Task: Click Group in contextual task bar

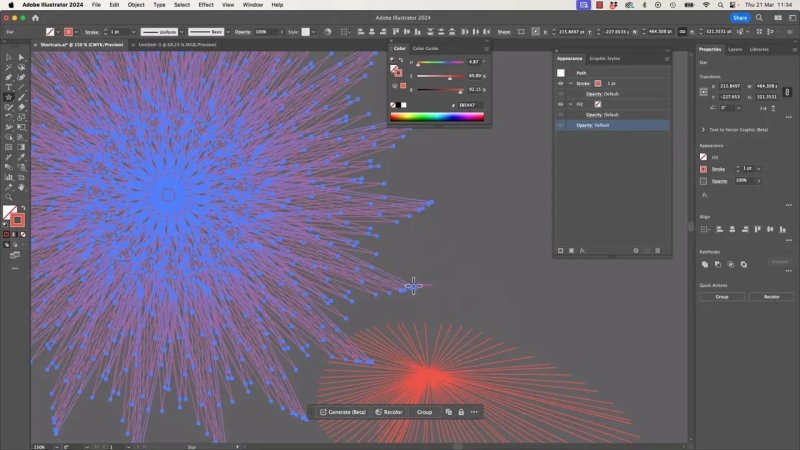Action: pyautogui.click(x=424, y=412)
